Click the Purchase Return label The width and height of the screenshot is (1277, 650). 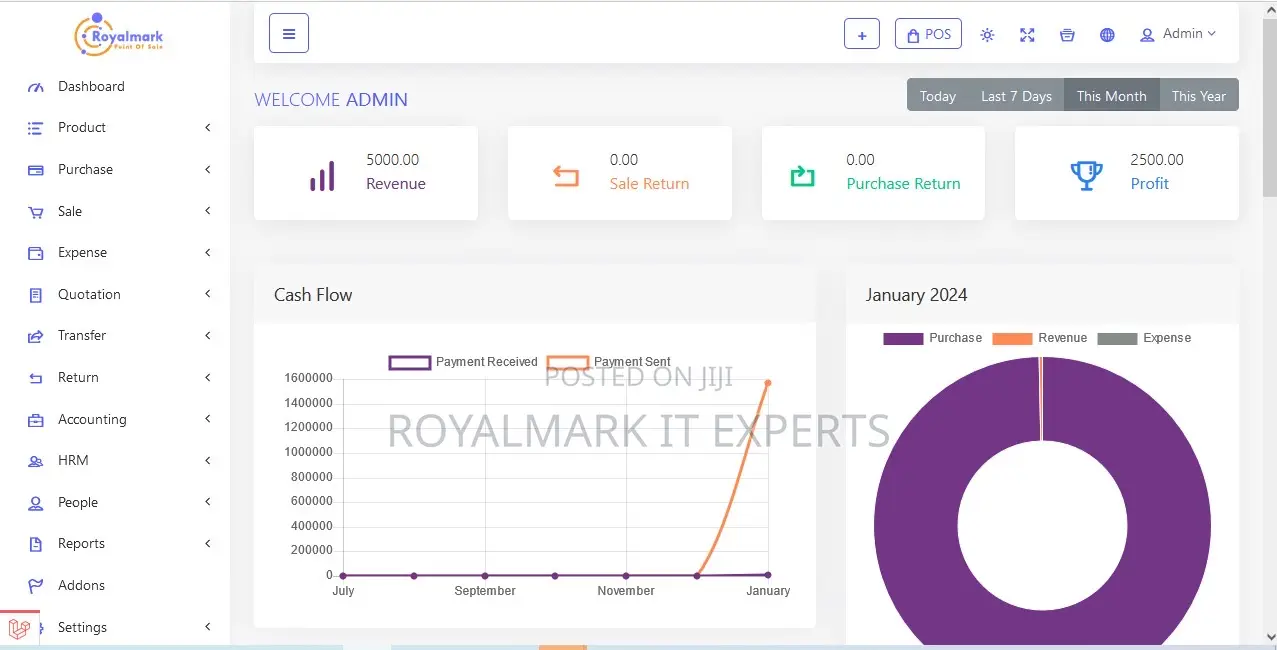point(903,184)
